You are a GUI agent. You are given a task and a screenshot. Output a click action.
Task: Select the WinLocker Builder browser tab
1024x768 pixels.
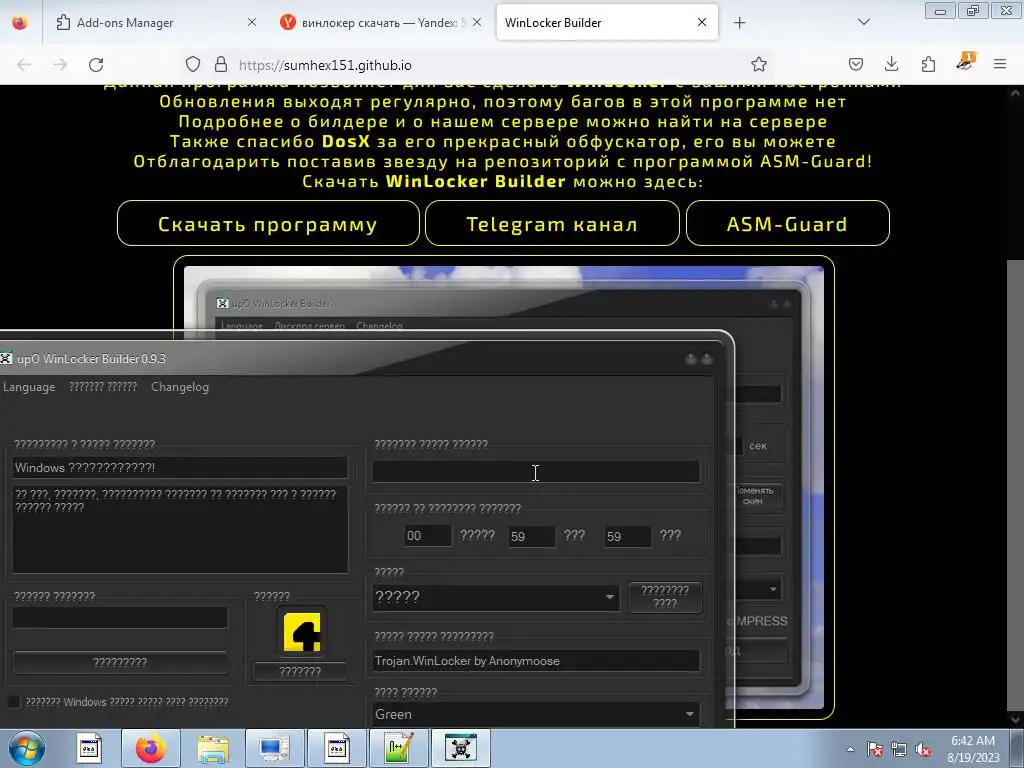[607, 22]
